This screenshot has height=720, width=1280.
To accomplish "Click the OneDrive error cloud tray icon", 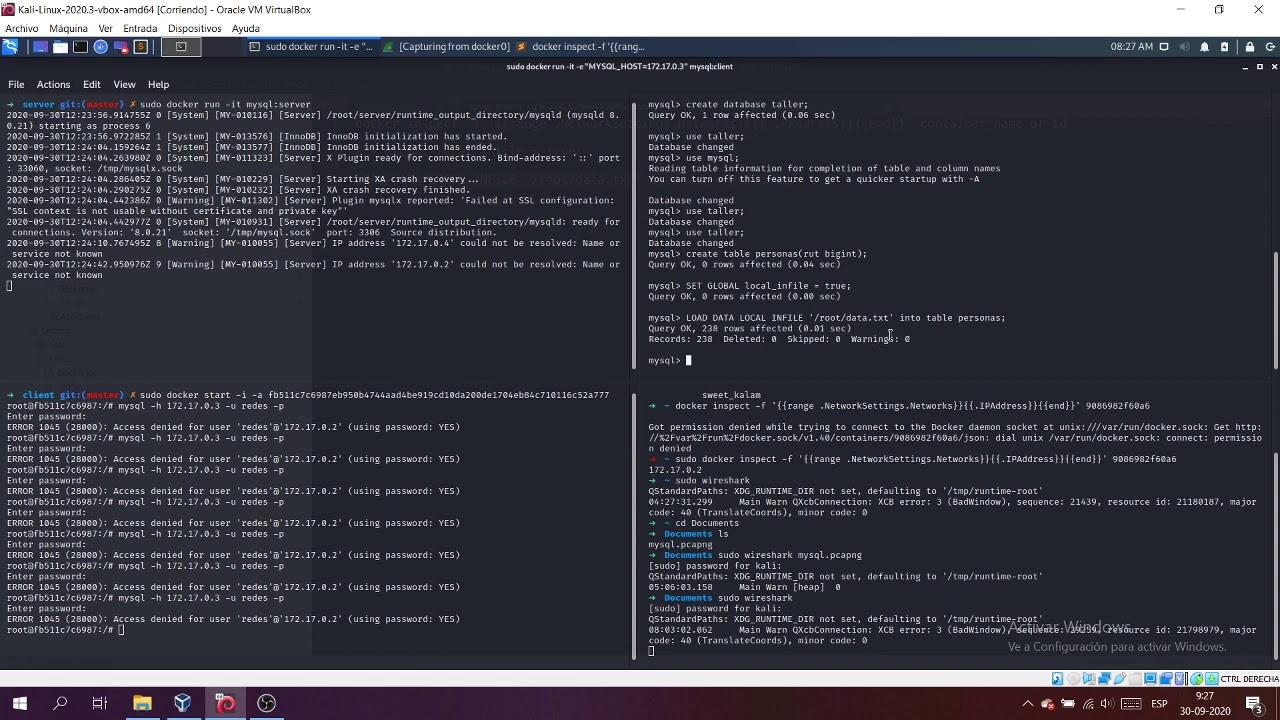I will point(1047,704).
